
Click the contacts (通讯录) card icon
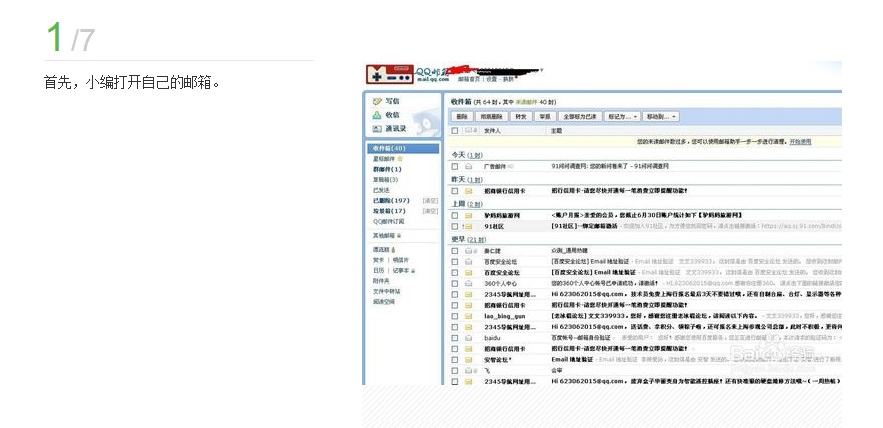click(x=377, y=129)
